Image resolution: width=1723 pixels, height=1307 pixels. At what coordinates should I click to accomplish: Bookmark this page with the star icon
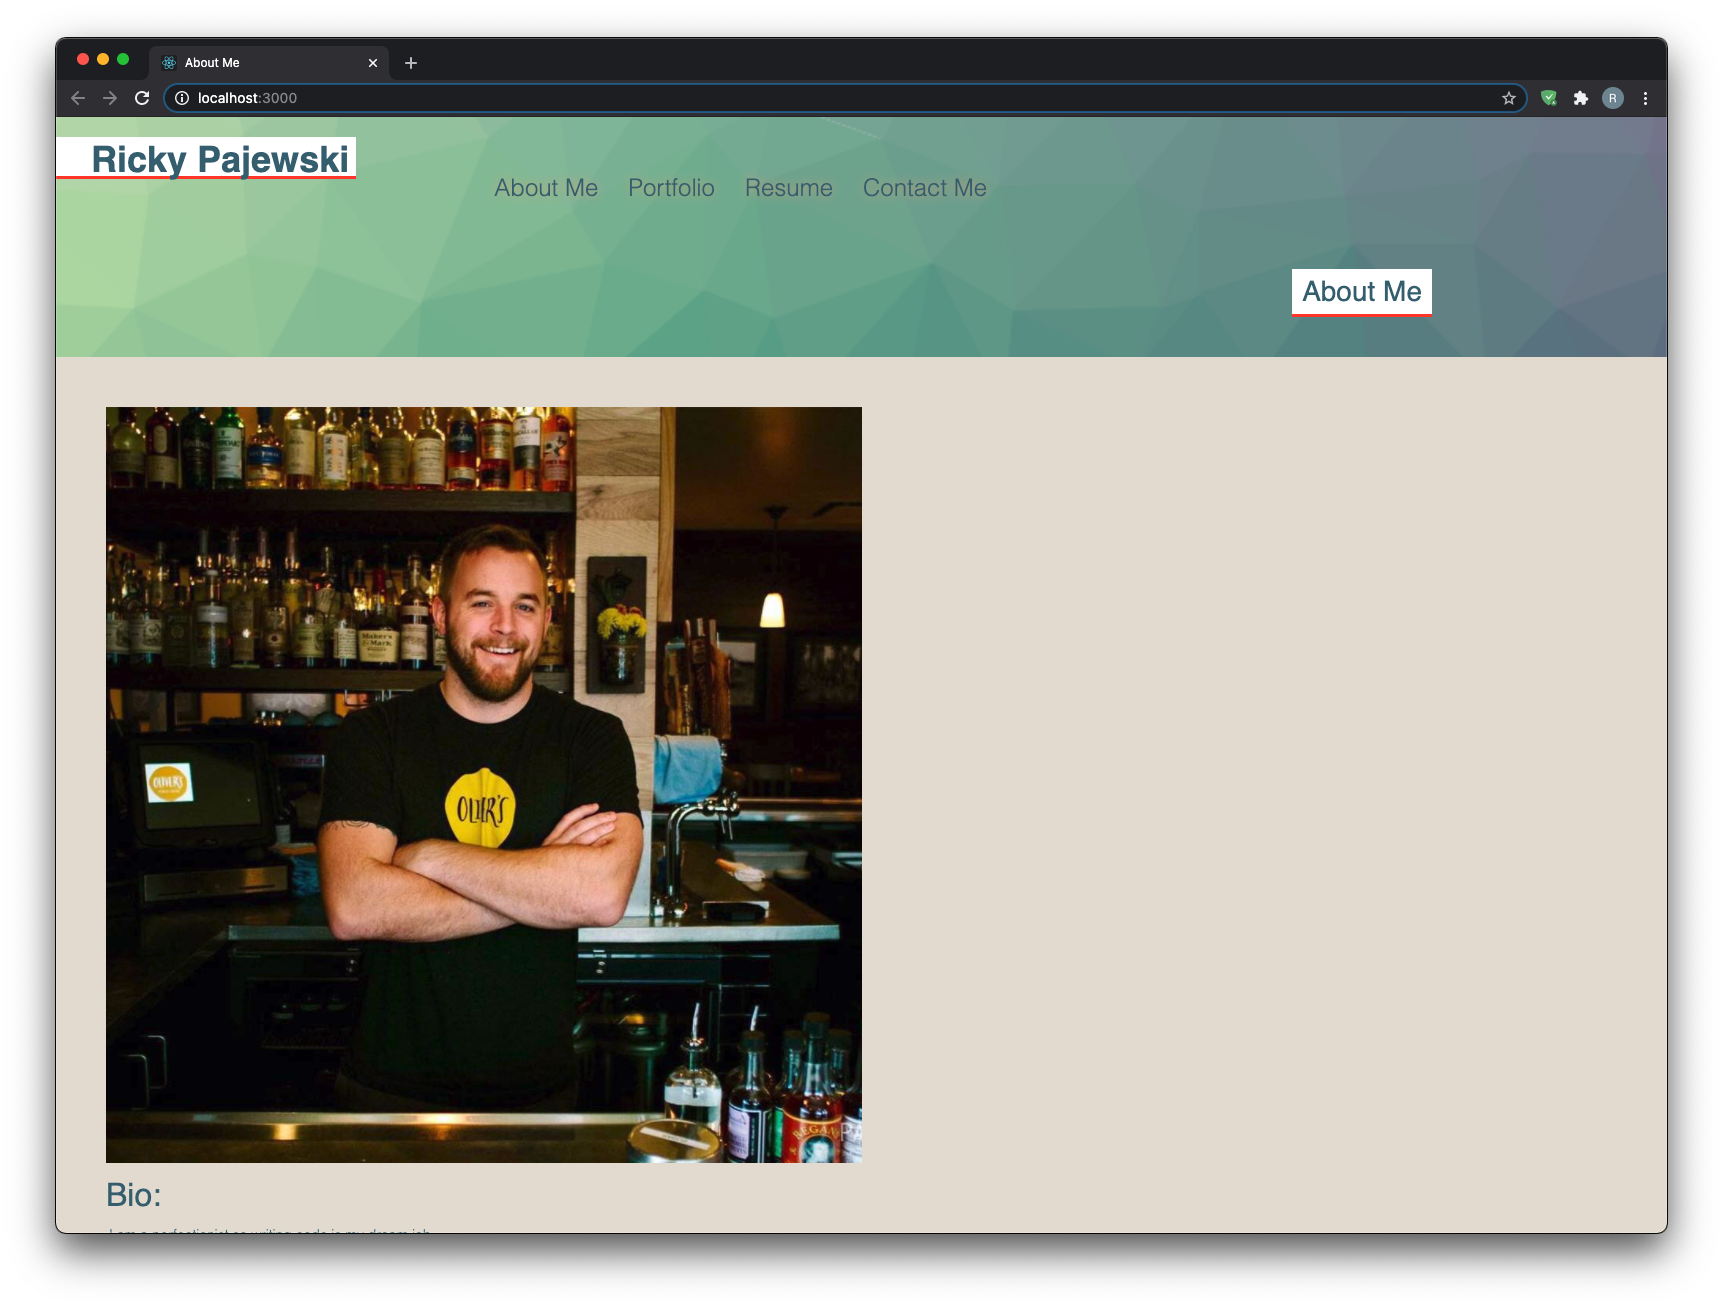click(x=1509, y=98)
